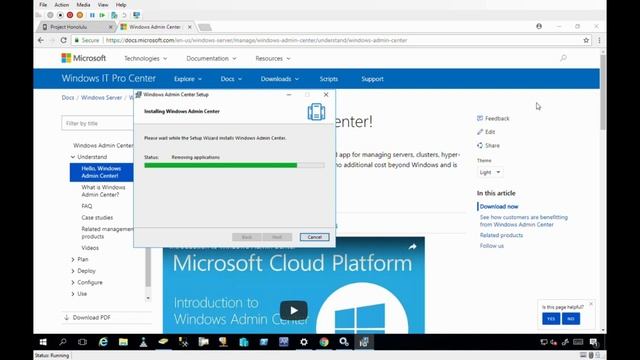Go back in the Chrome browser
The width and height of the screenshot is (640, 360).
pos(41,40)
